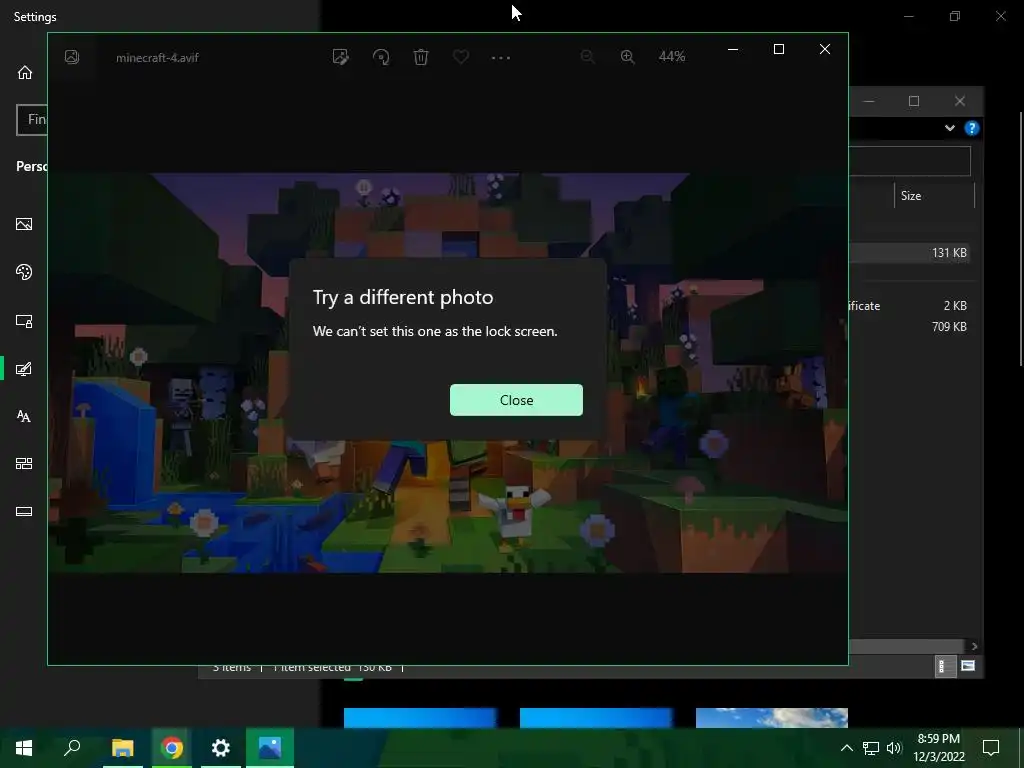Collapse the File Explorer ribbon chevron
The image size is (1024, 768).
point(950,128)
